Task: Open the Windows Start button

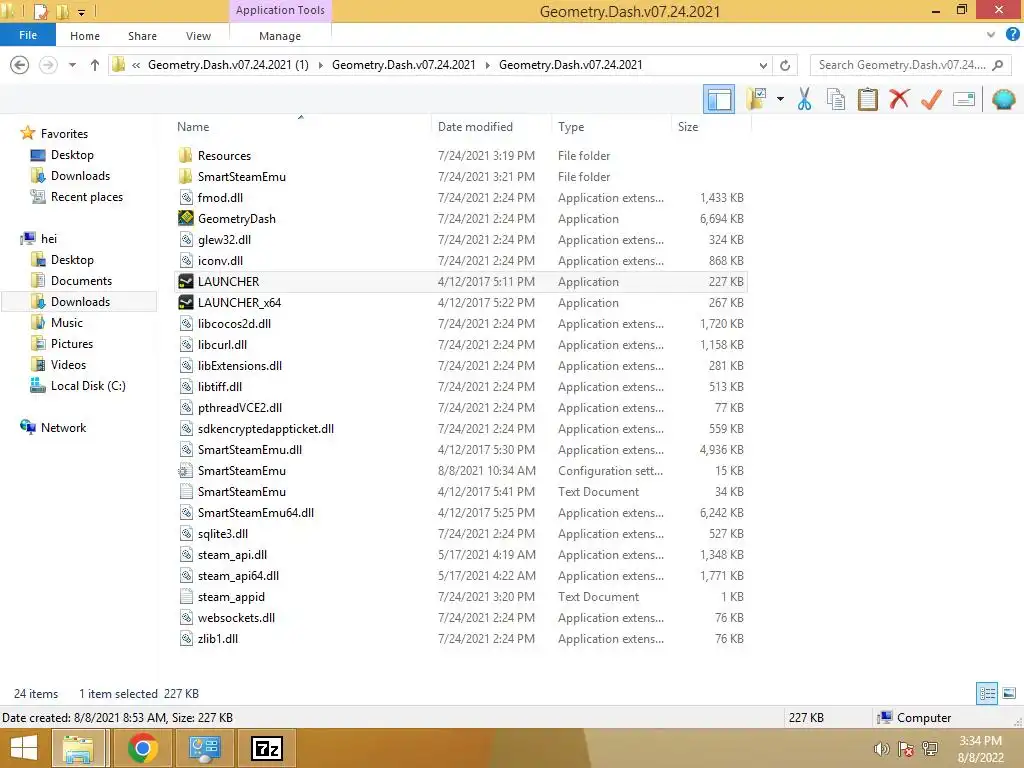Action: 24,748
